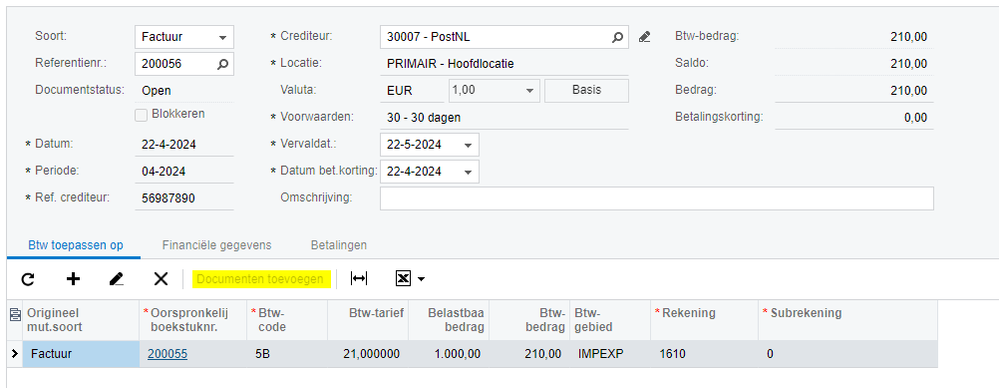
Task: Export grid to Excel icon
Action: coord(403,279)
